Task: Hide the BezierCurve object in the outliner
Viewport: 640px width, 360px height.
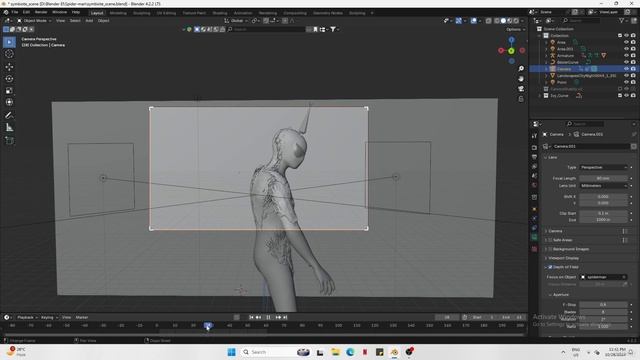Action: click(x=626, y=62)
